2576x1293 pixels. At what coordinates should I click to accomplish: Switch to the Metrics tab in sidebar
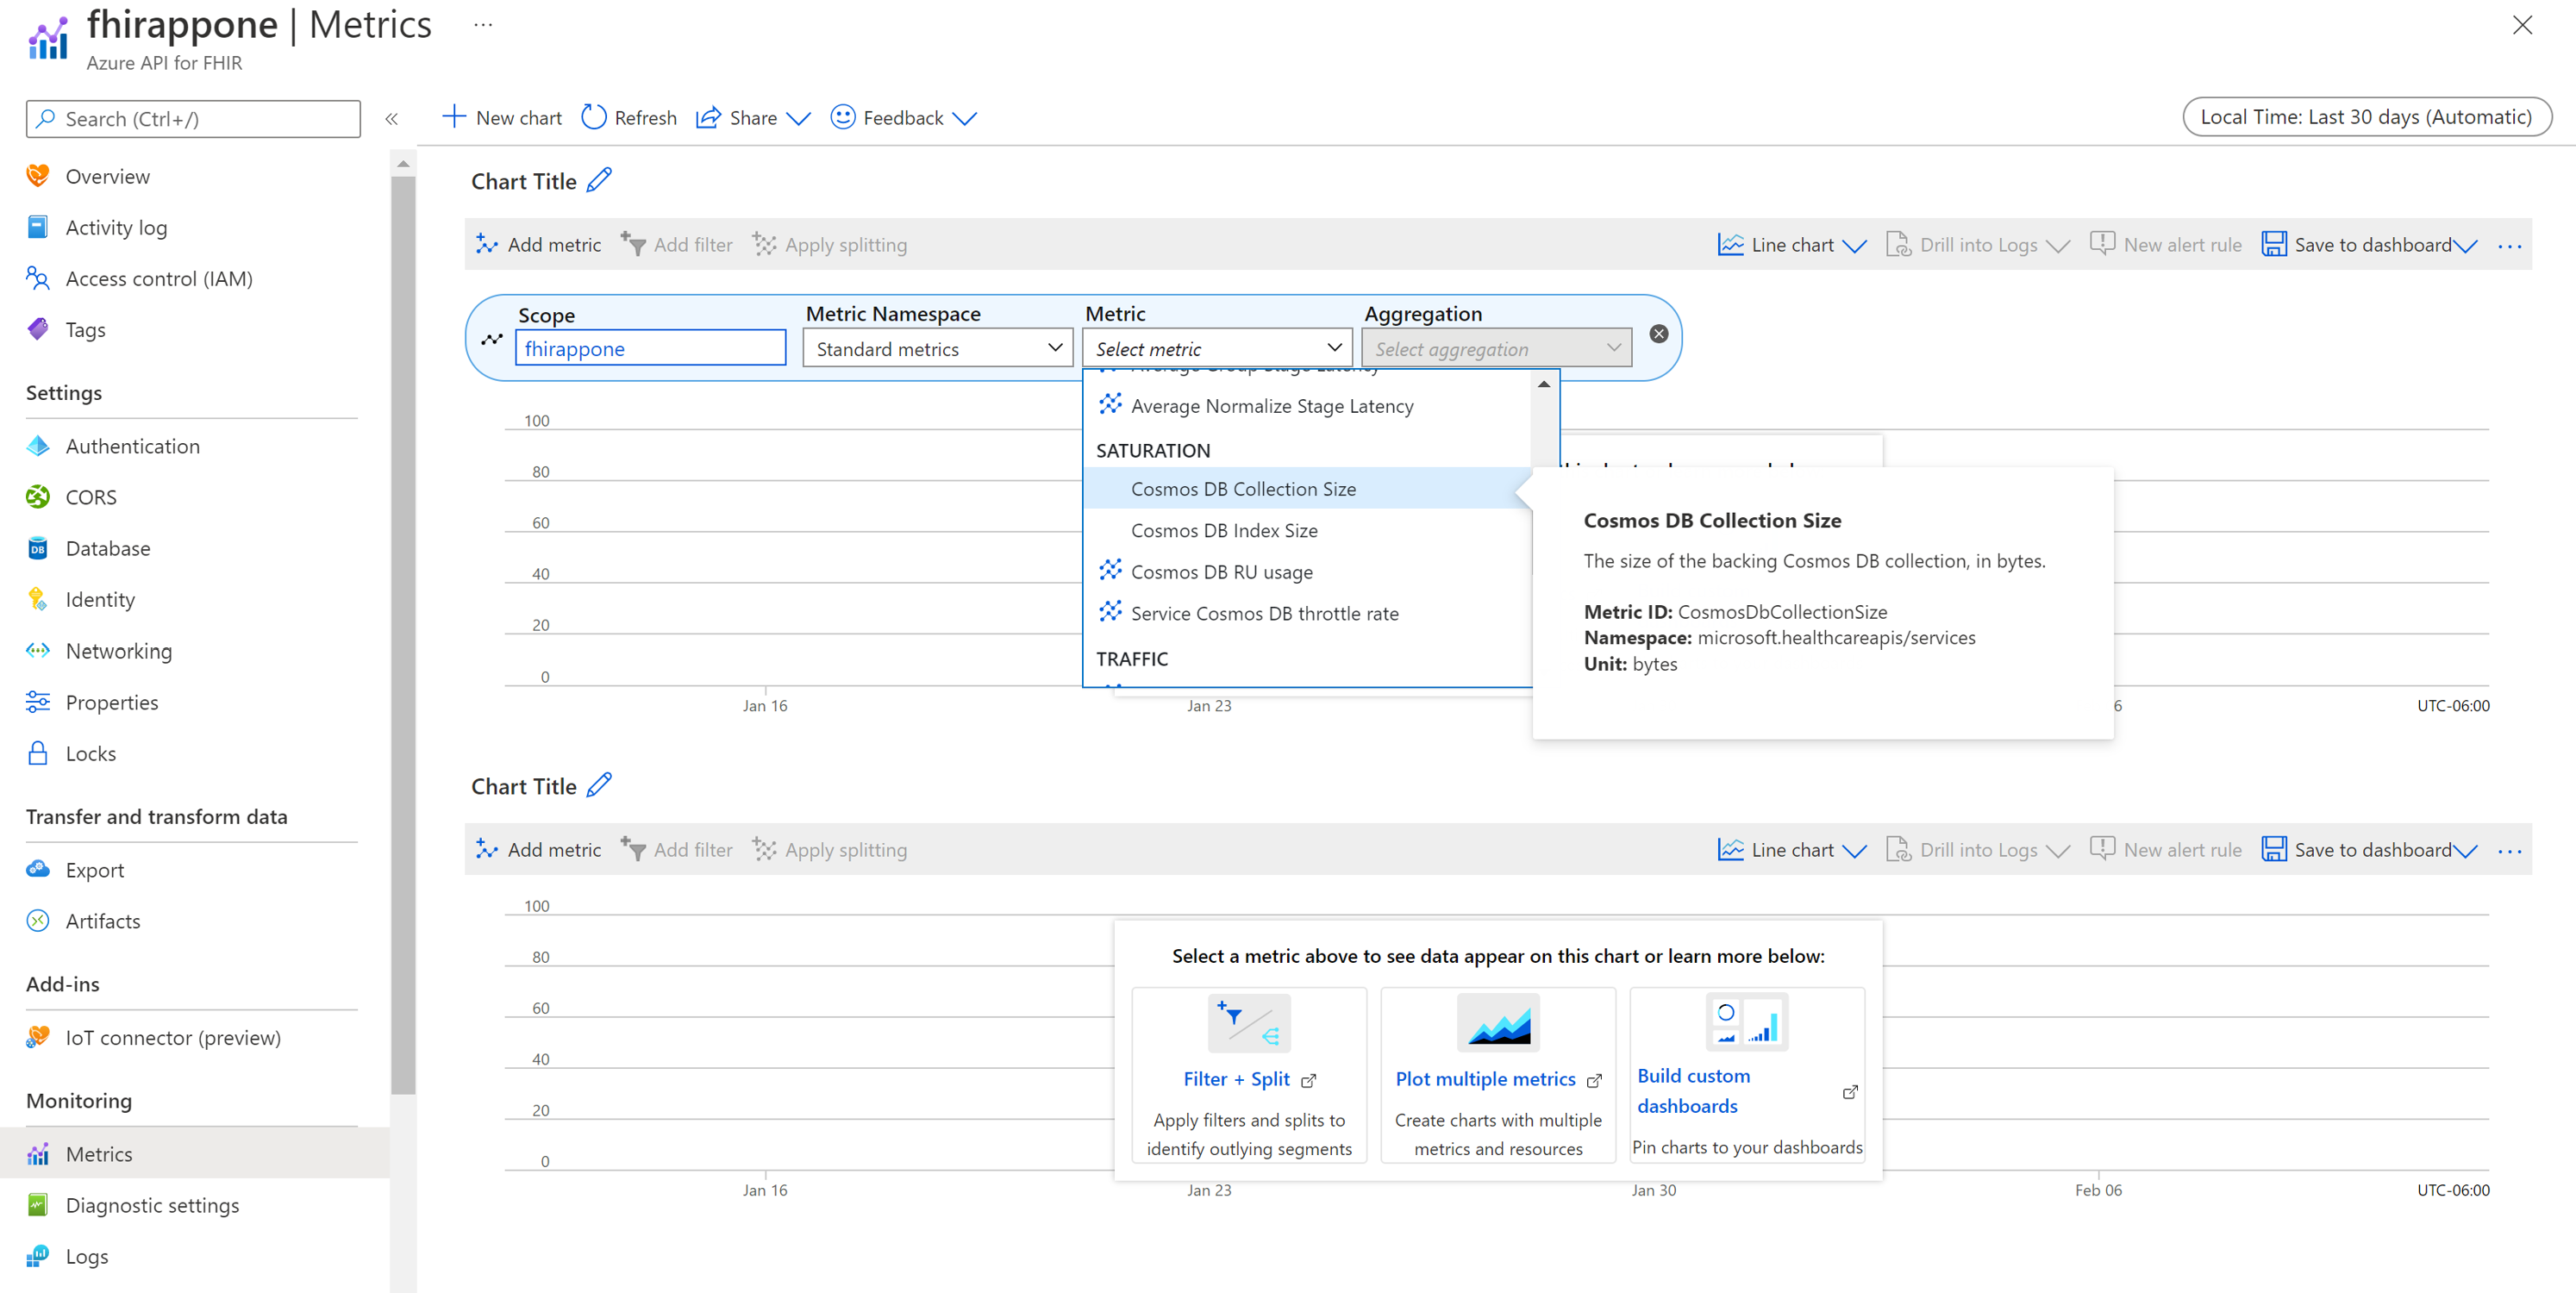99,1153
